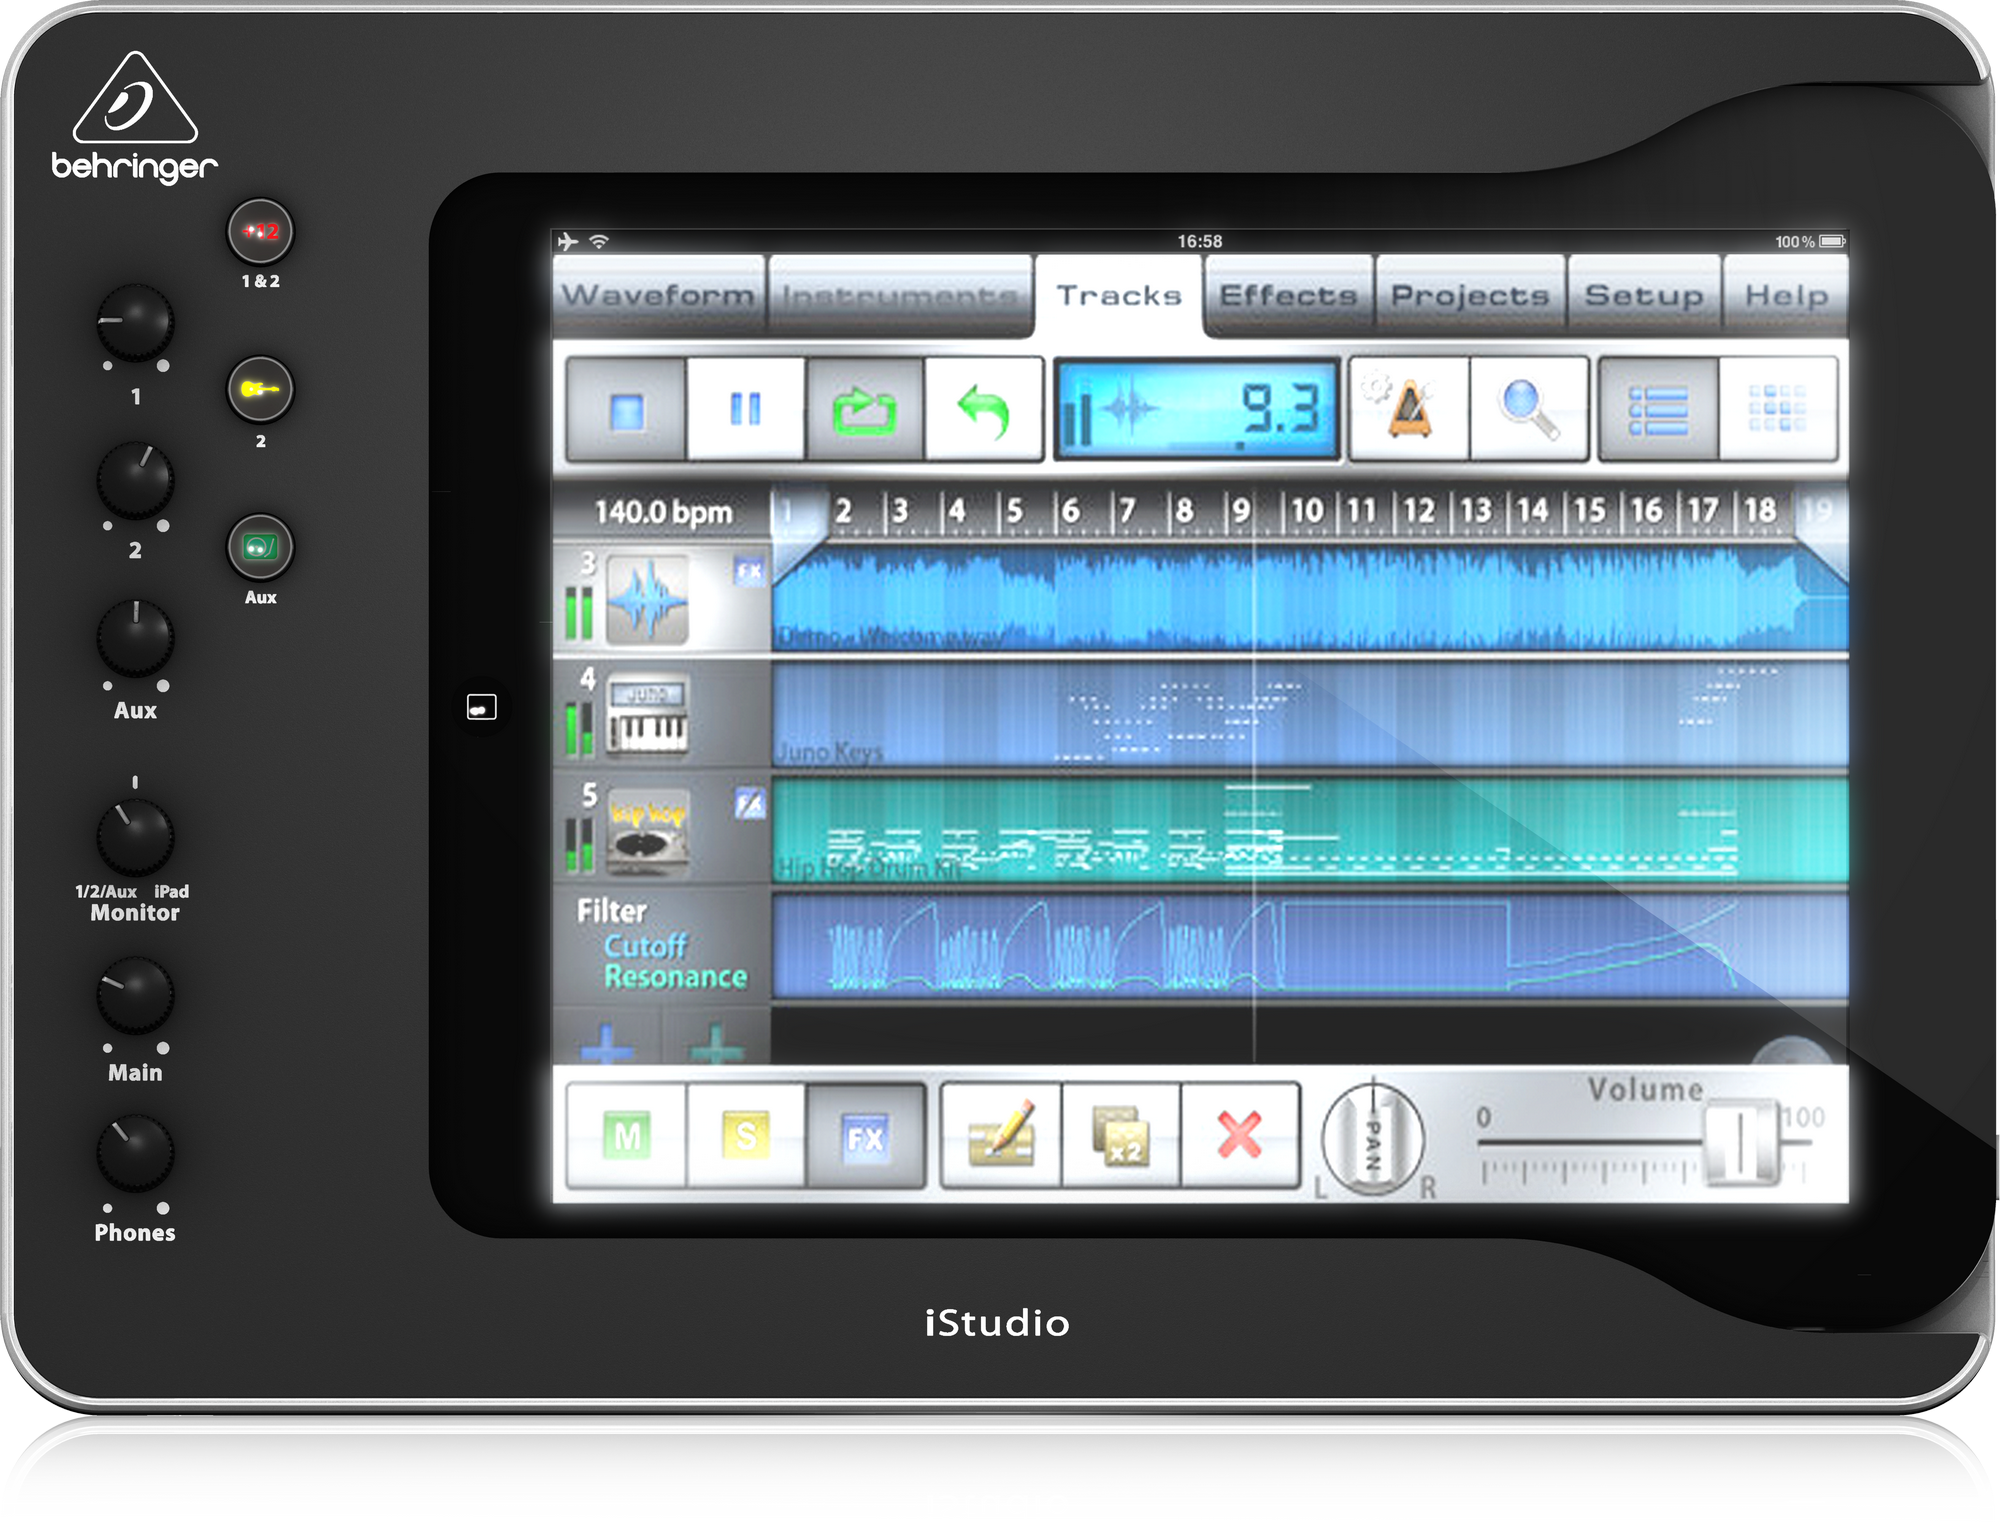Image resolution: width=2000 pixels, height=1524 pixels.
Task: Tap the blue position display showing 9.3
Action: click(x=1197, y=410)
